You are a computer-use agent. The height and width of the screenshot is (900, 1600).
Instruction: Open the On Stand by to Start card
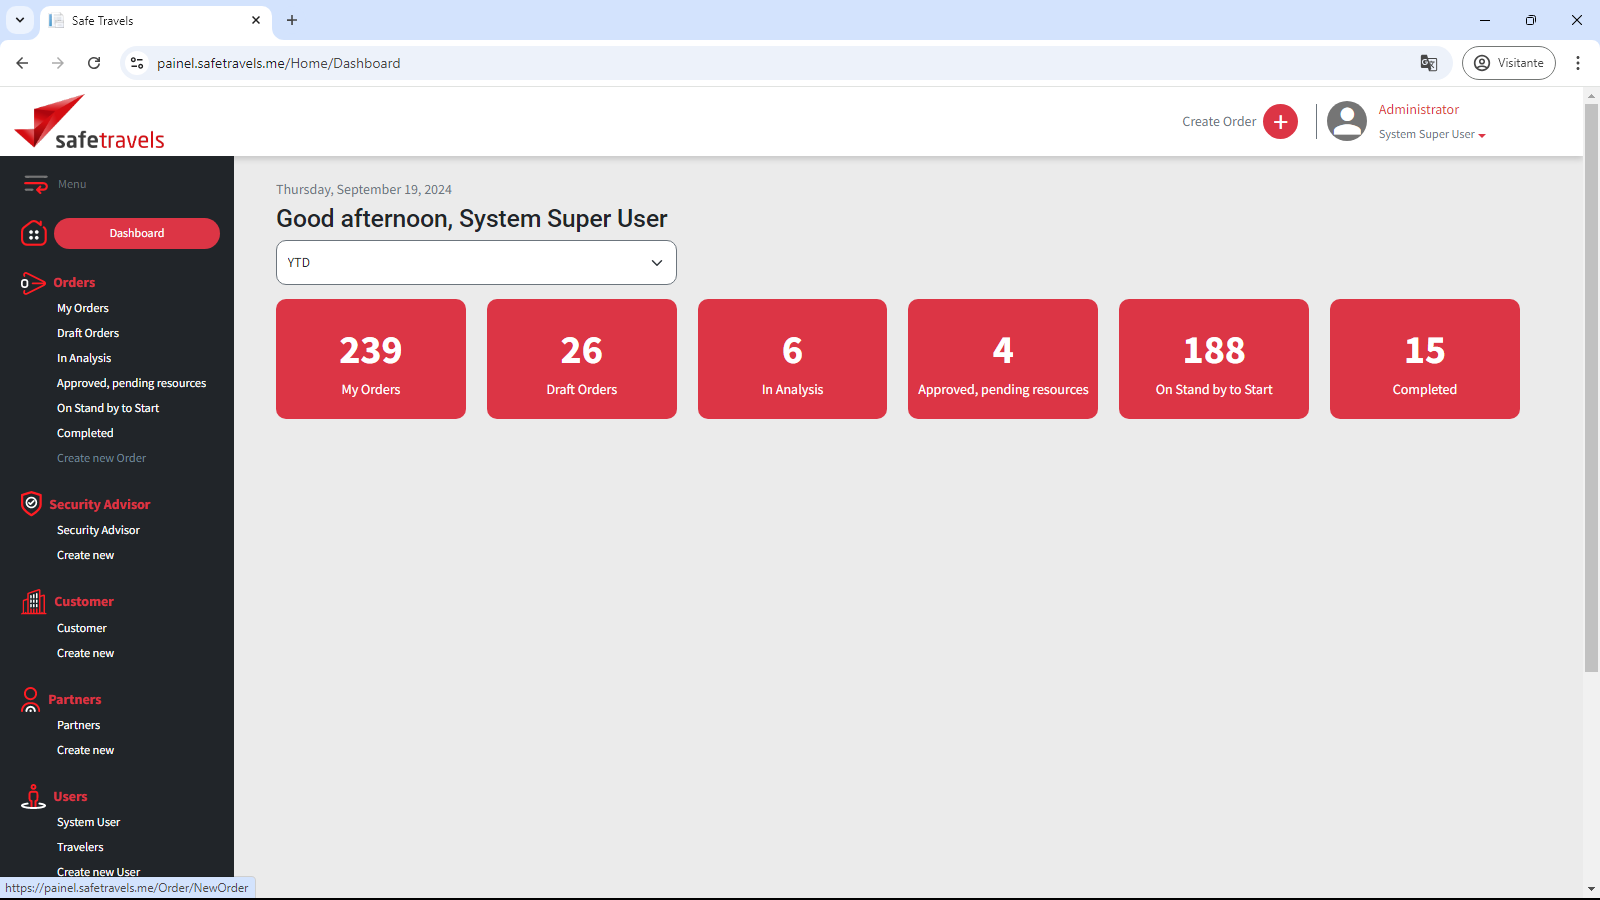coord(1213,359)
